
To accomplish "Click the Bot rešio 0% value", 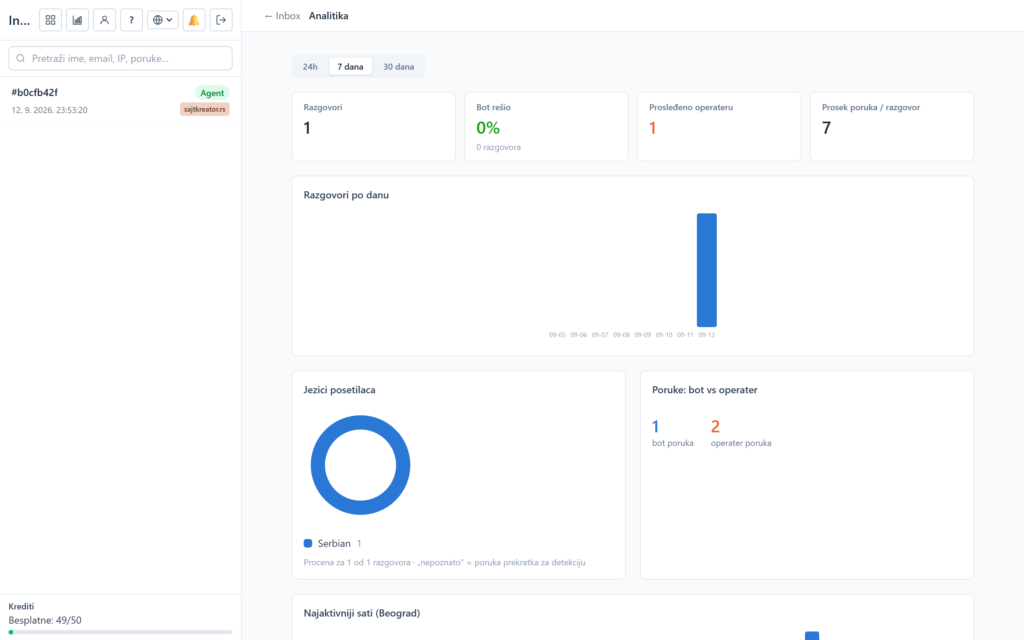I will pyautogui.click(x=488, y=128).
